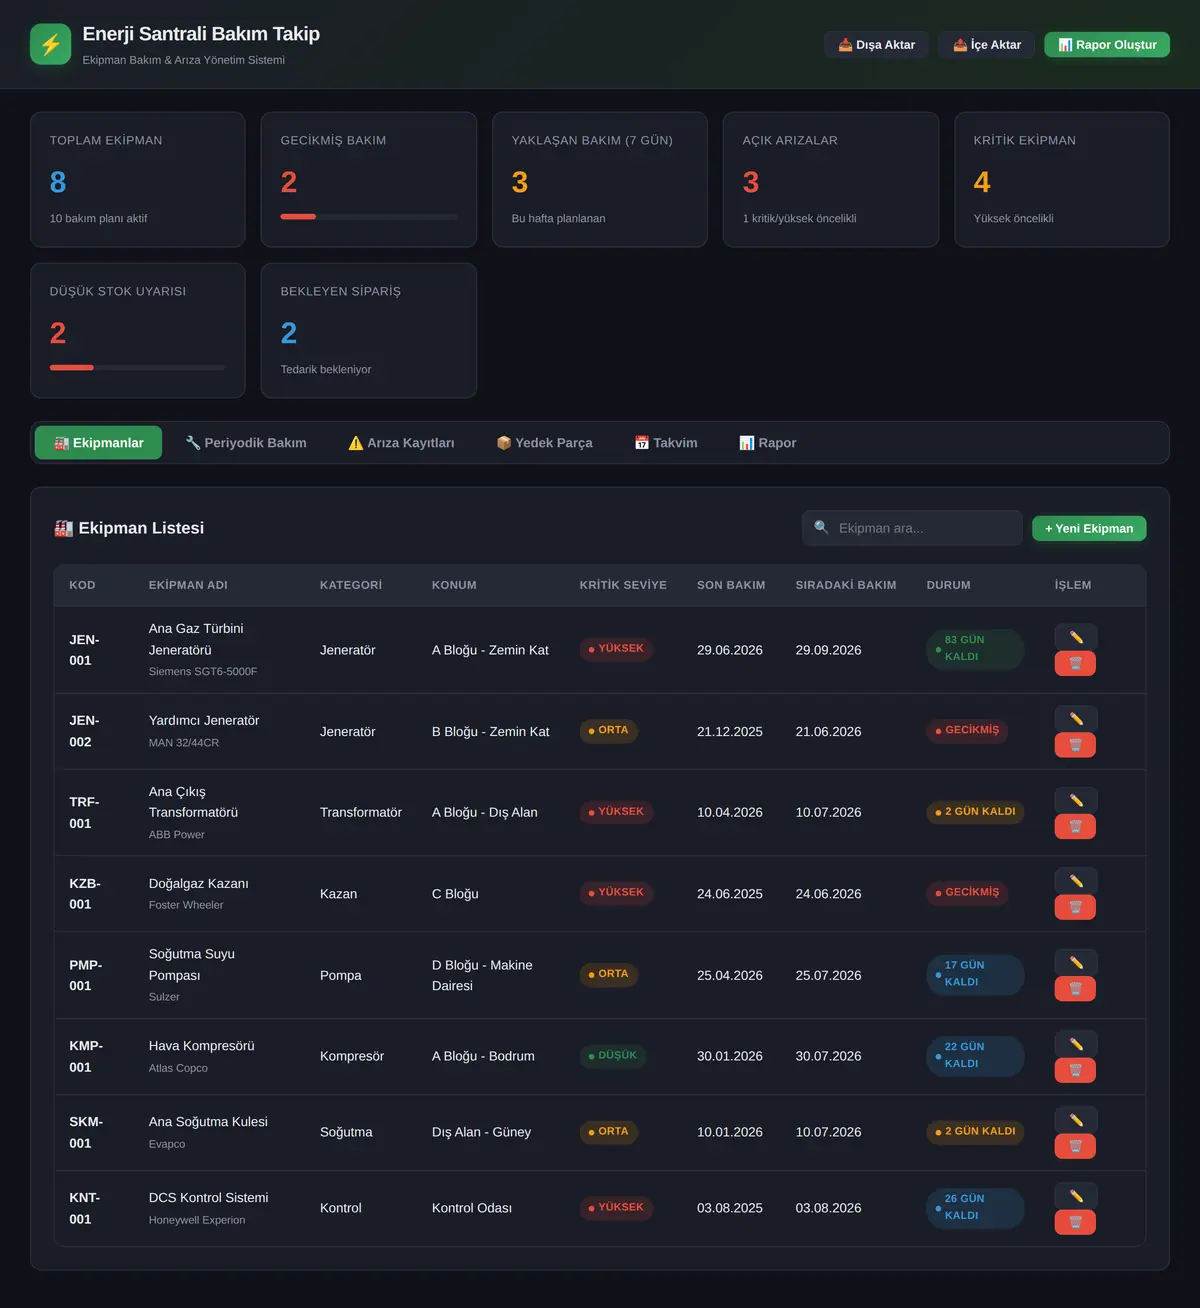Select the Siemens SGT6-5000F model text
This screenshot has height=1308, width=1200.
point(203,672)
